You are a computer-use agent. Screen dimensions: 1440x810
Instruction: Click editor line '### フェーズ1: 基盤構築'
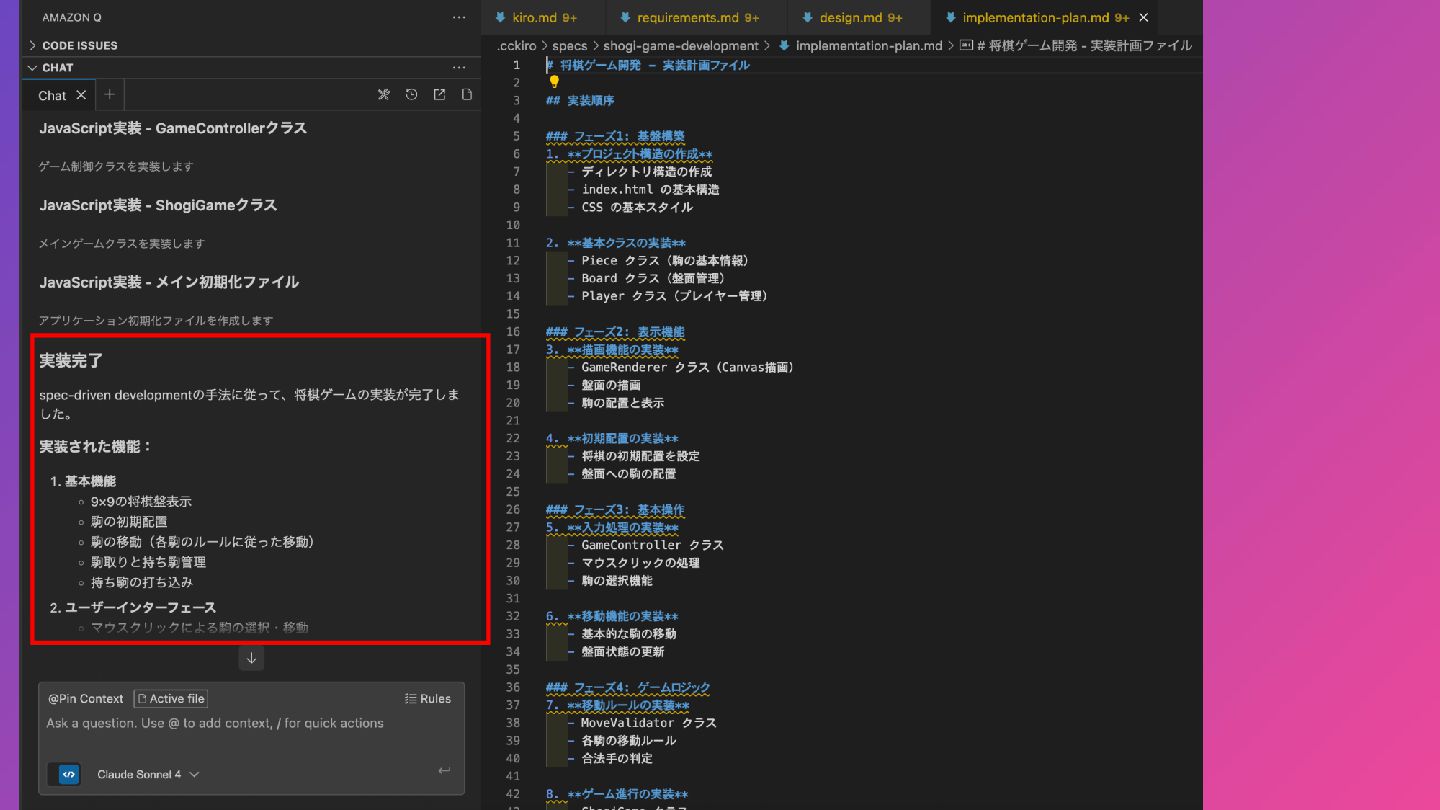pos(615,136)
